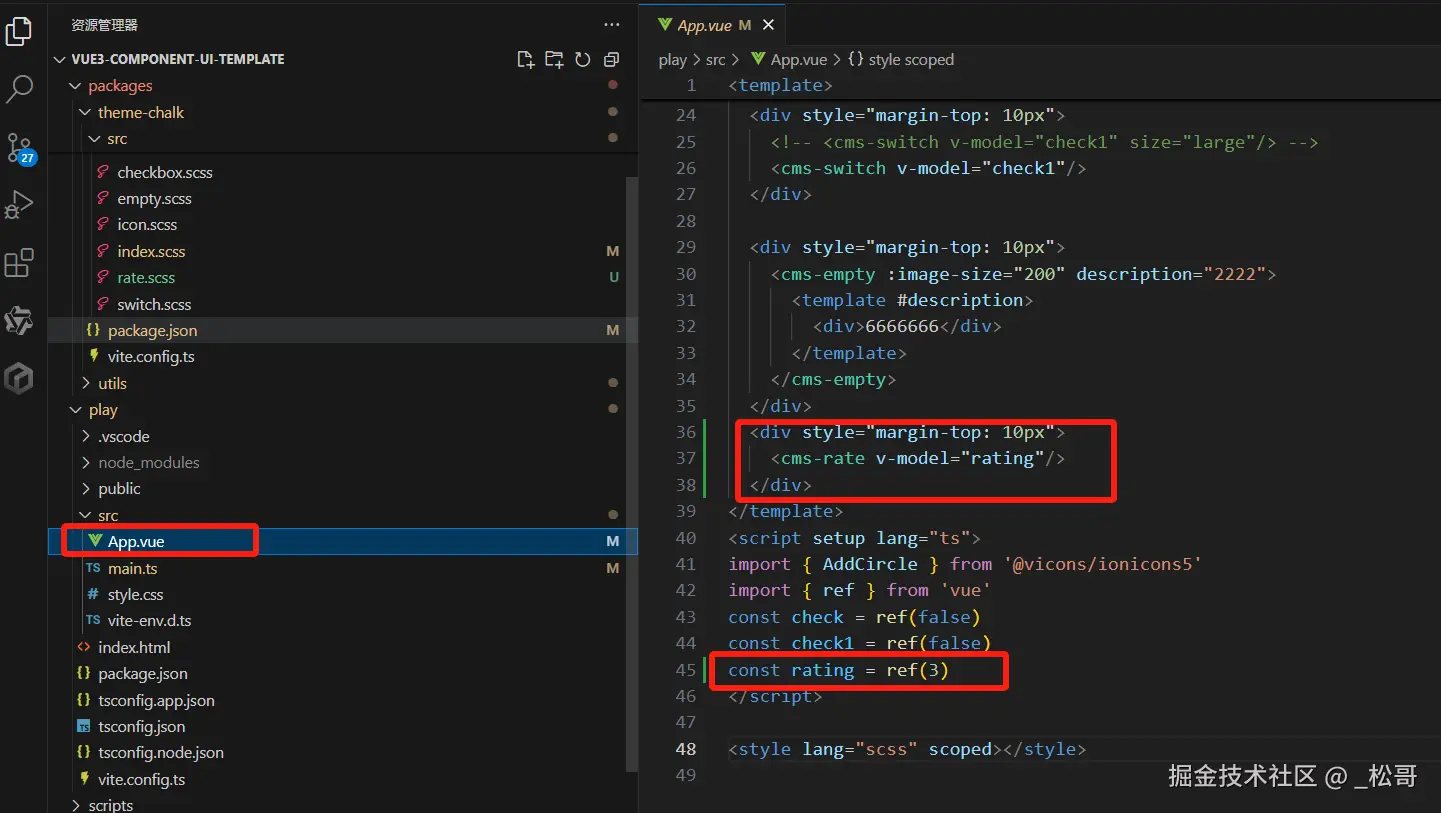Image resolution: width=1441 pixels, height=813 pixels.
Task: Click 'cms-rate' tag text on line 37
Action: pyautogui.click(x=822, y=458)
